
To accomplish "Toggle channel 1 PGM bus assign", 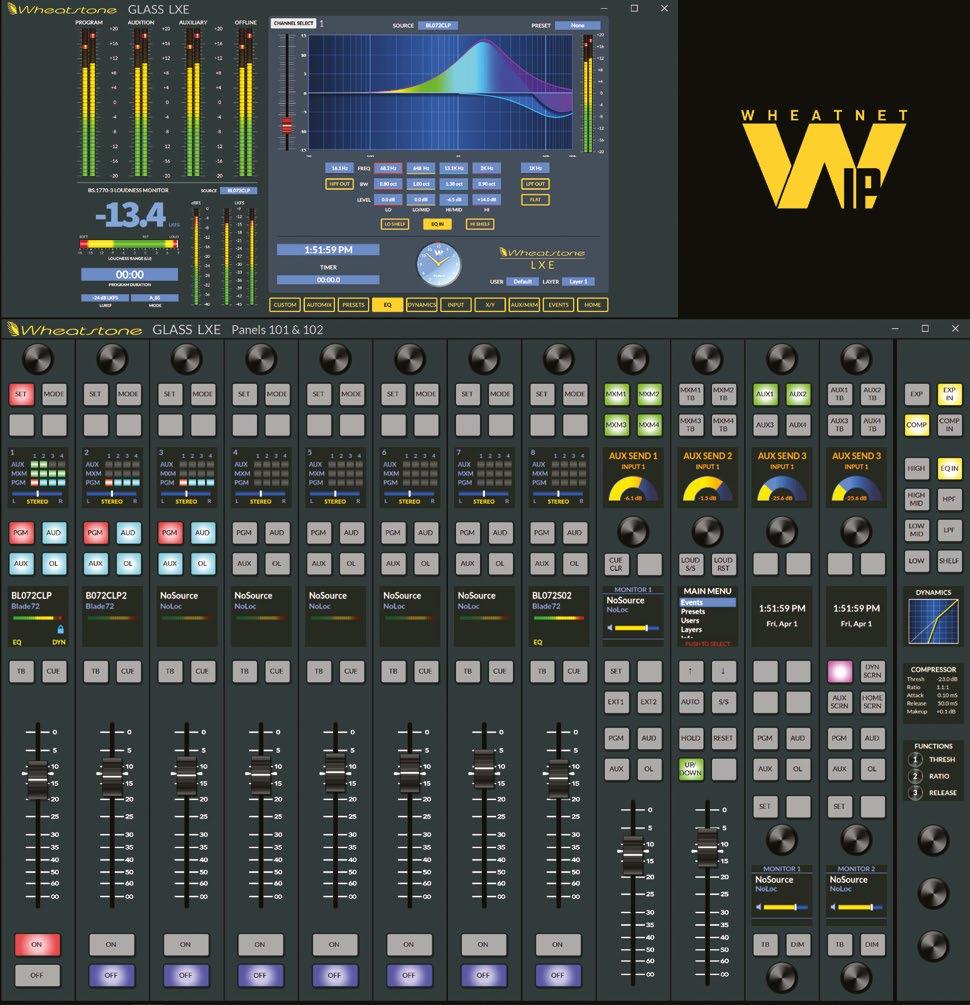I will pyautogui.click(x=21, y=533).
